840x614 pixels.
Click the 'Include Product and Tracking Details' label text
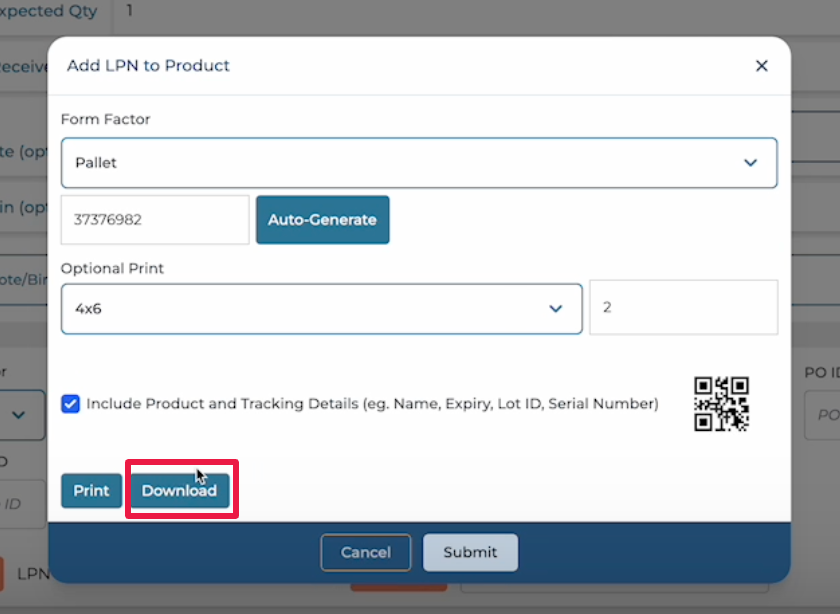(x=372, y=404)
